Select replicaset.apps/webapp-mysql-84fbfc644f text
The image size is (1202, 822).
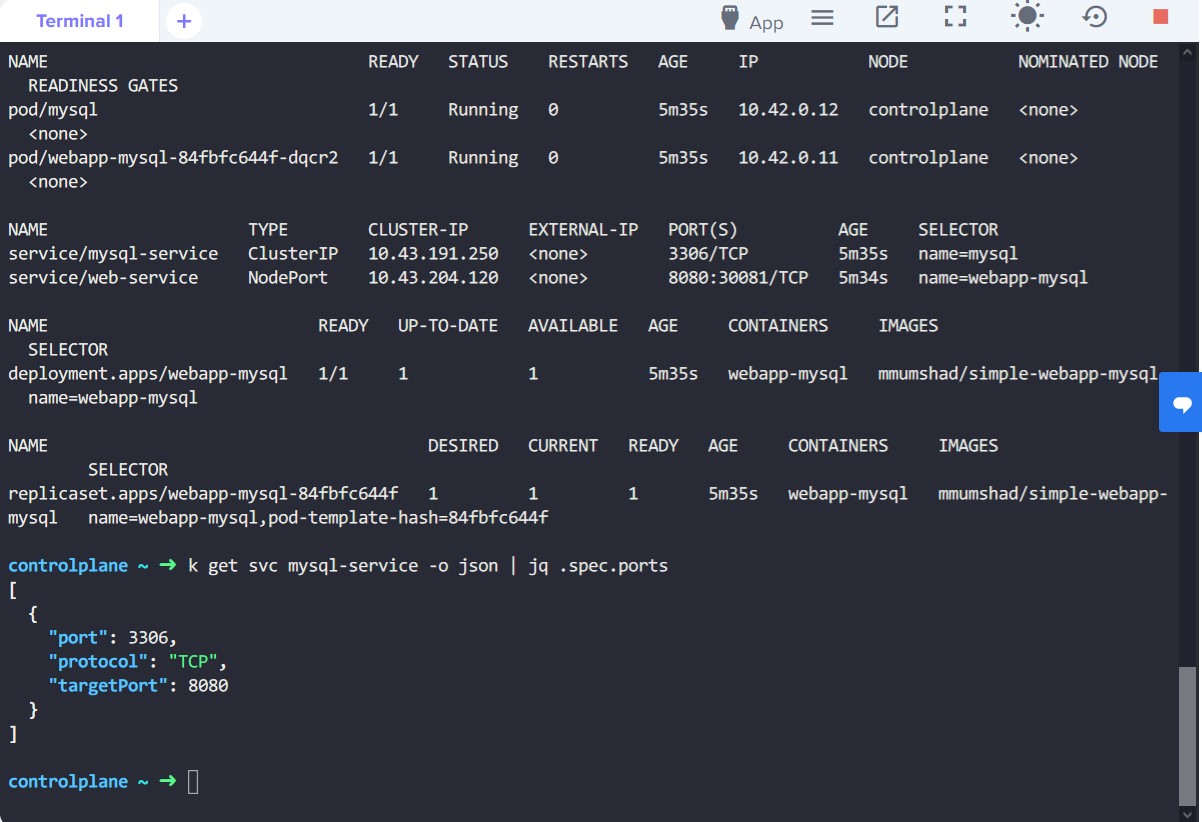(x=203, y=494)
